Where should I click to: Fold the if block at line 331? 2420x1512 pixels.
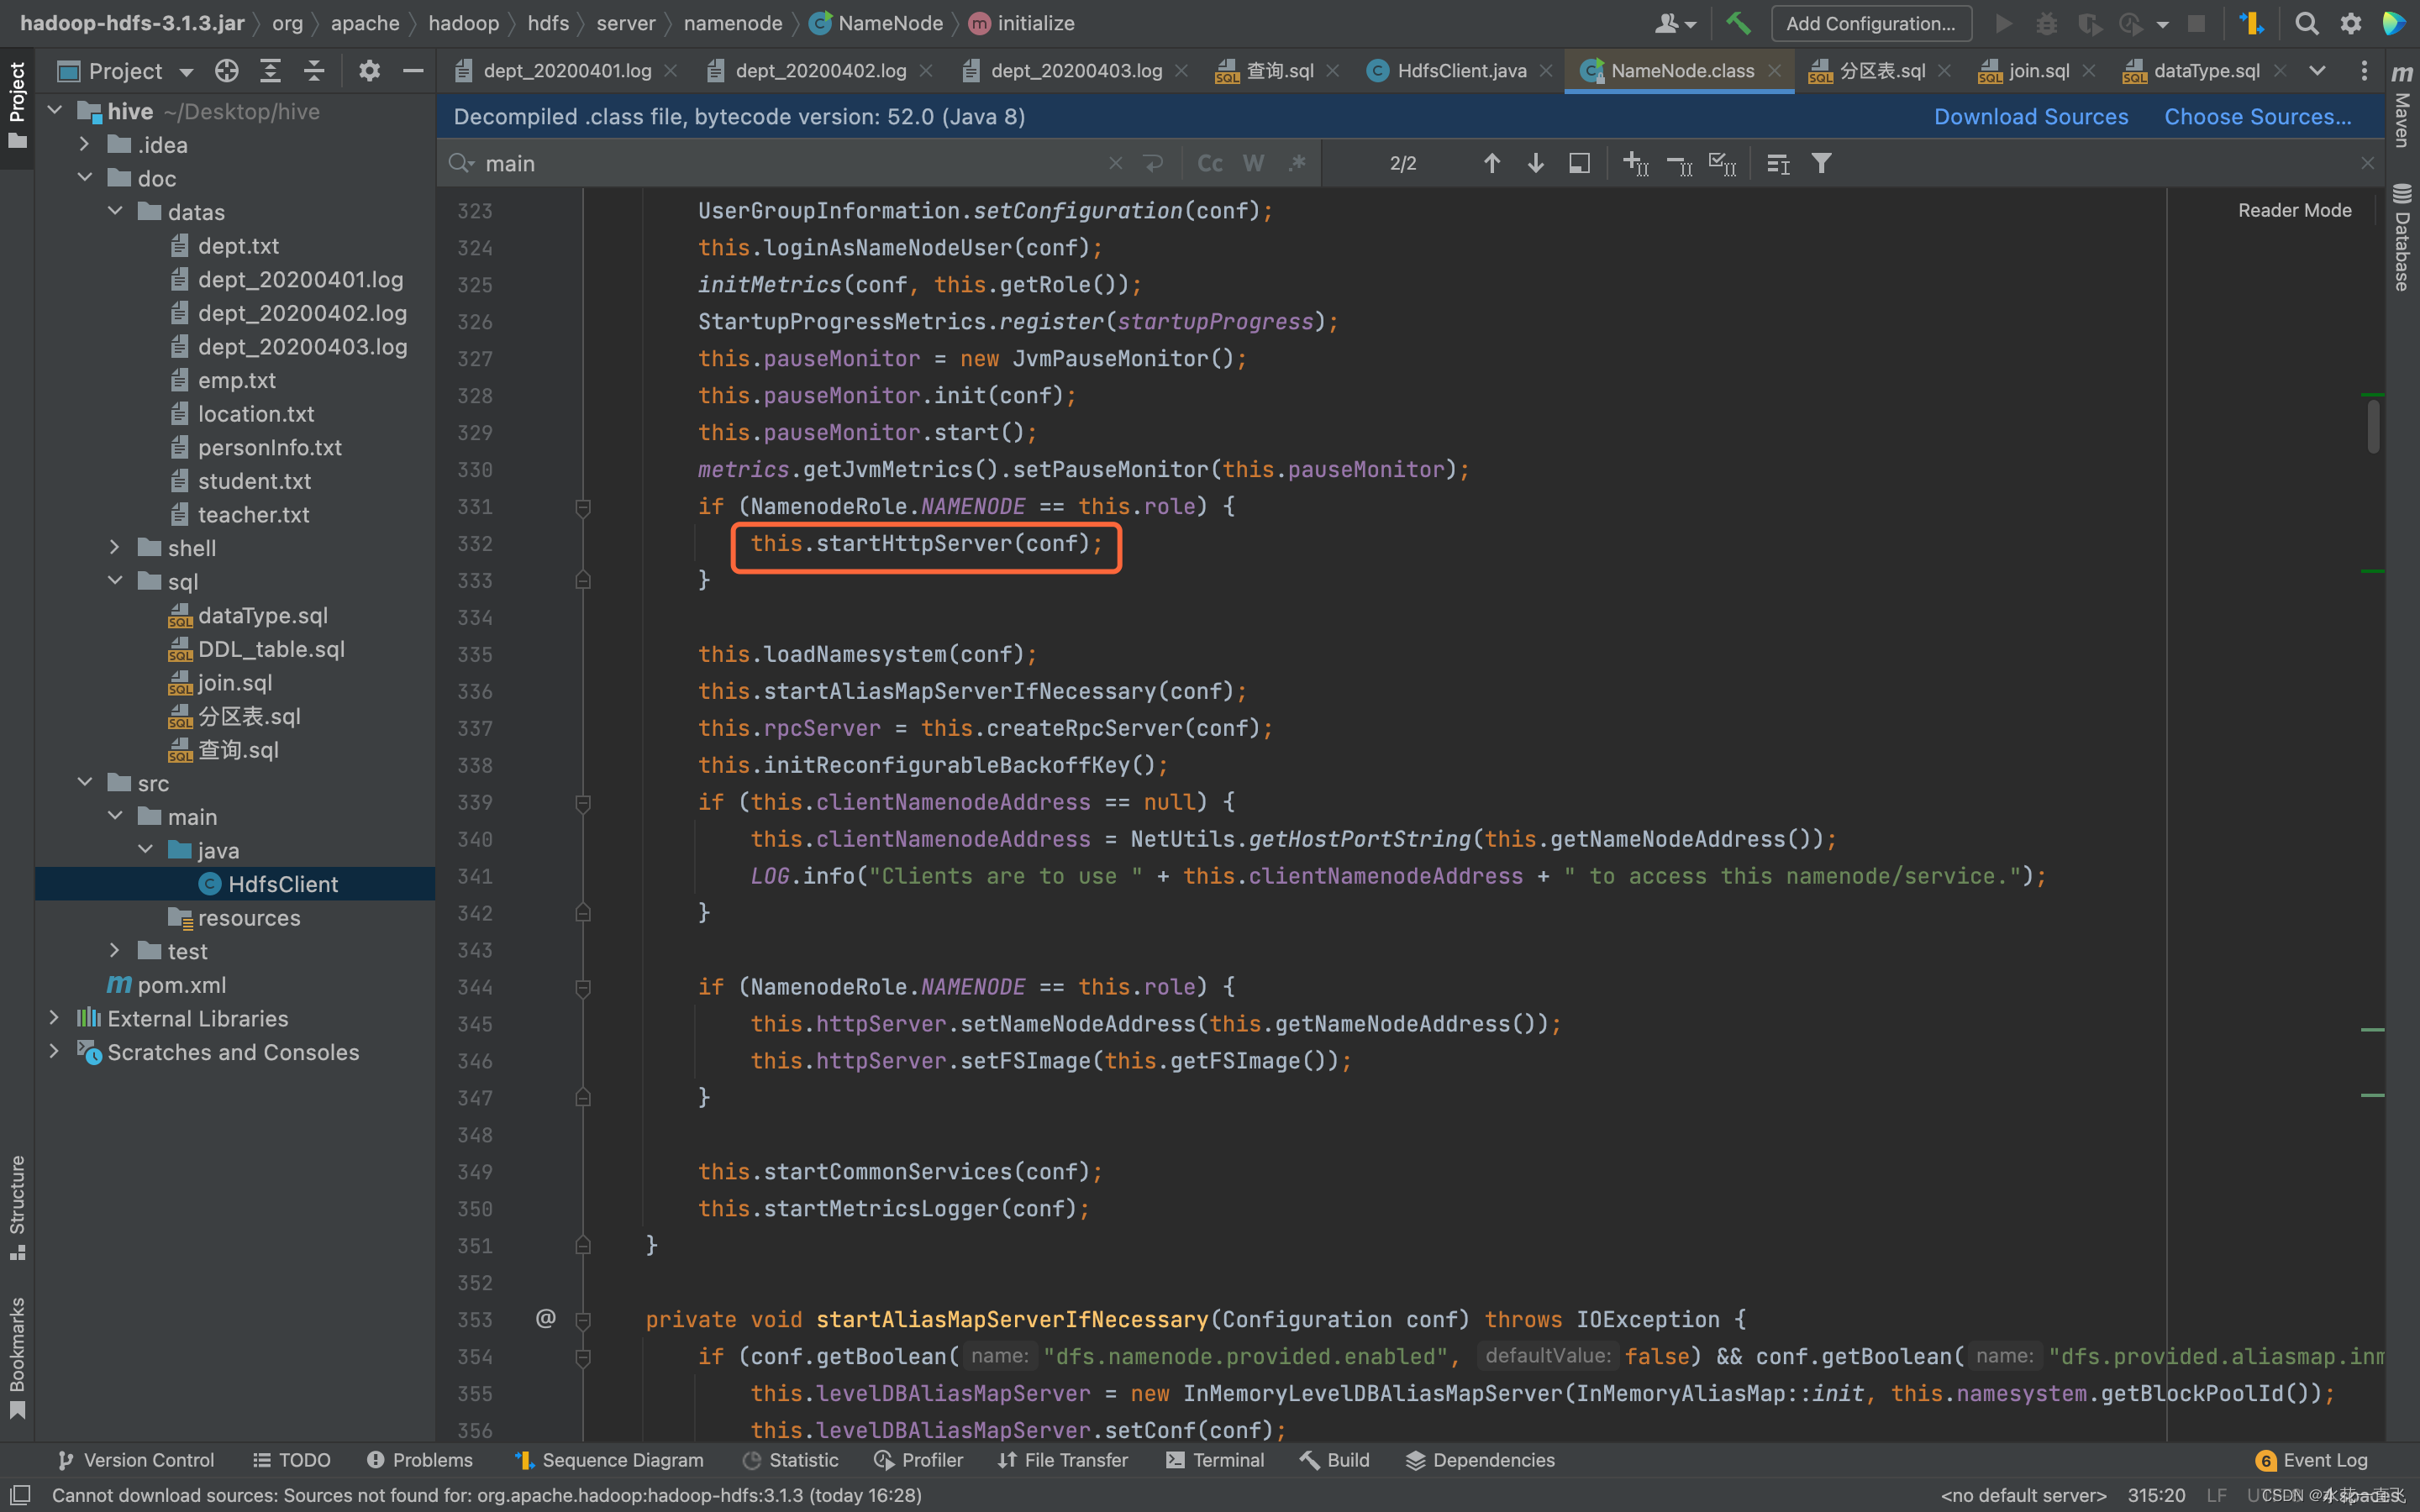point(583,507)
